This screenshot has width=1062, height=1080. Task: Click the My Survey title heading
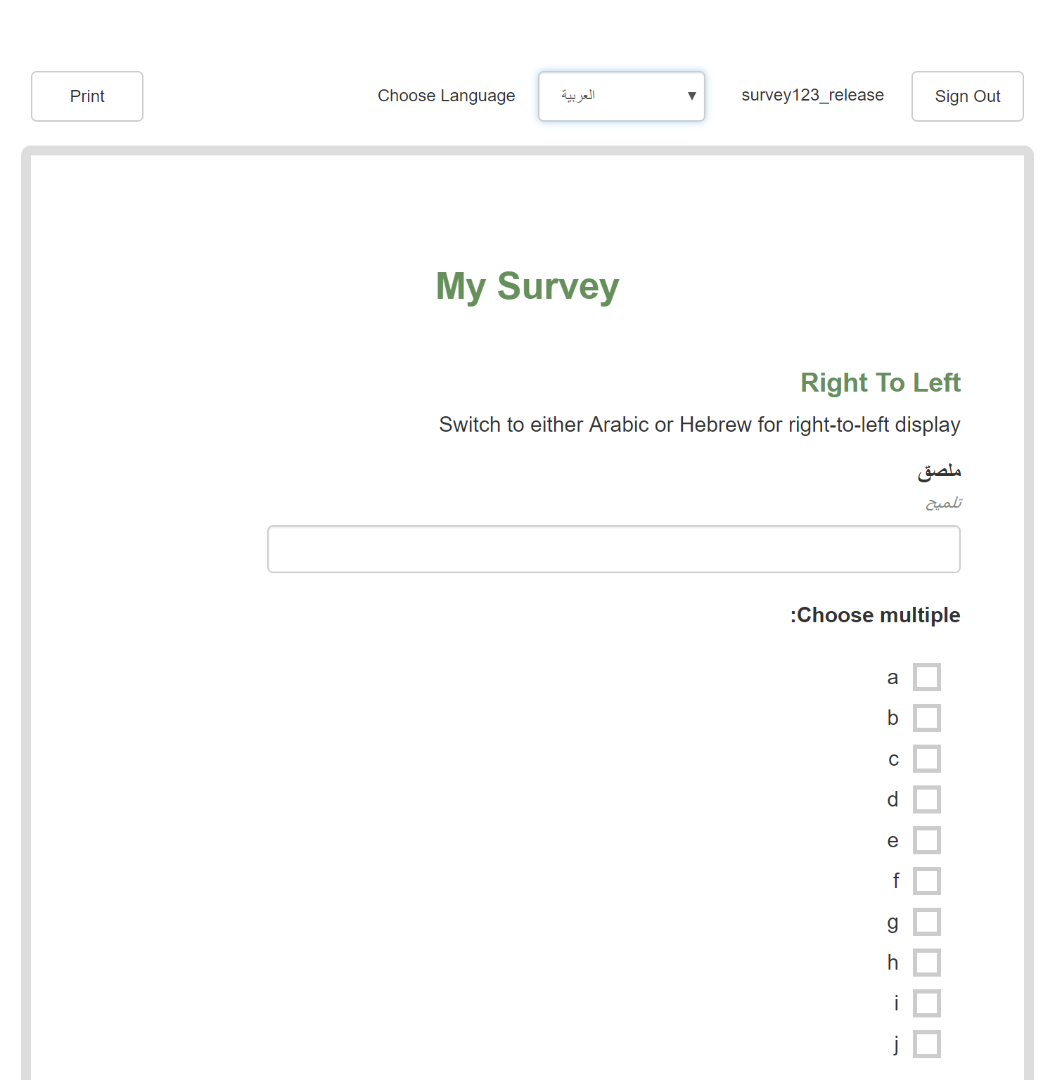(x=527, y=286)
